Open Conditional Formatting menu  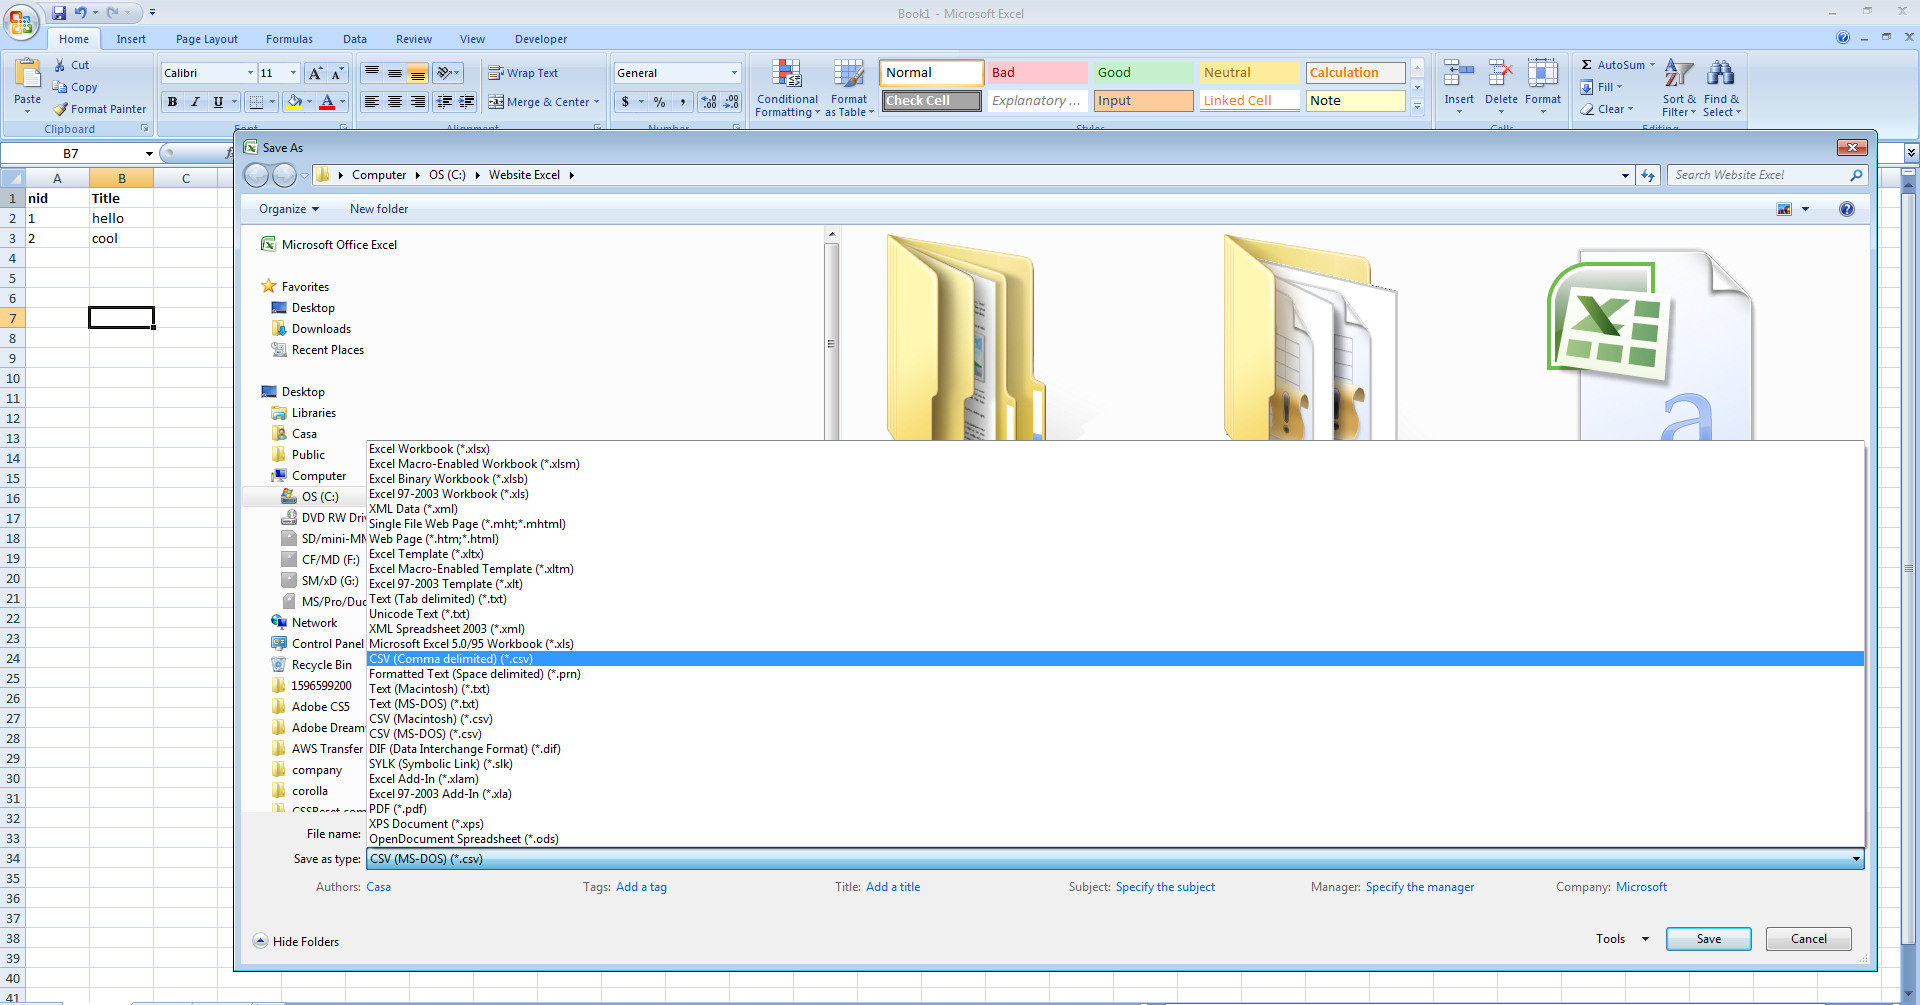[x=787, y=88]
